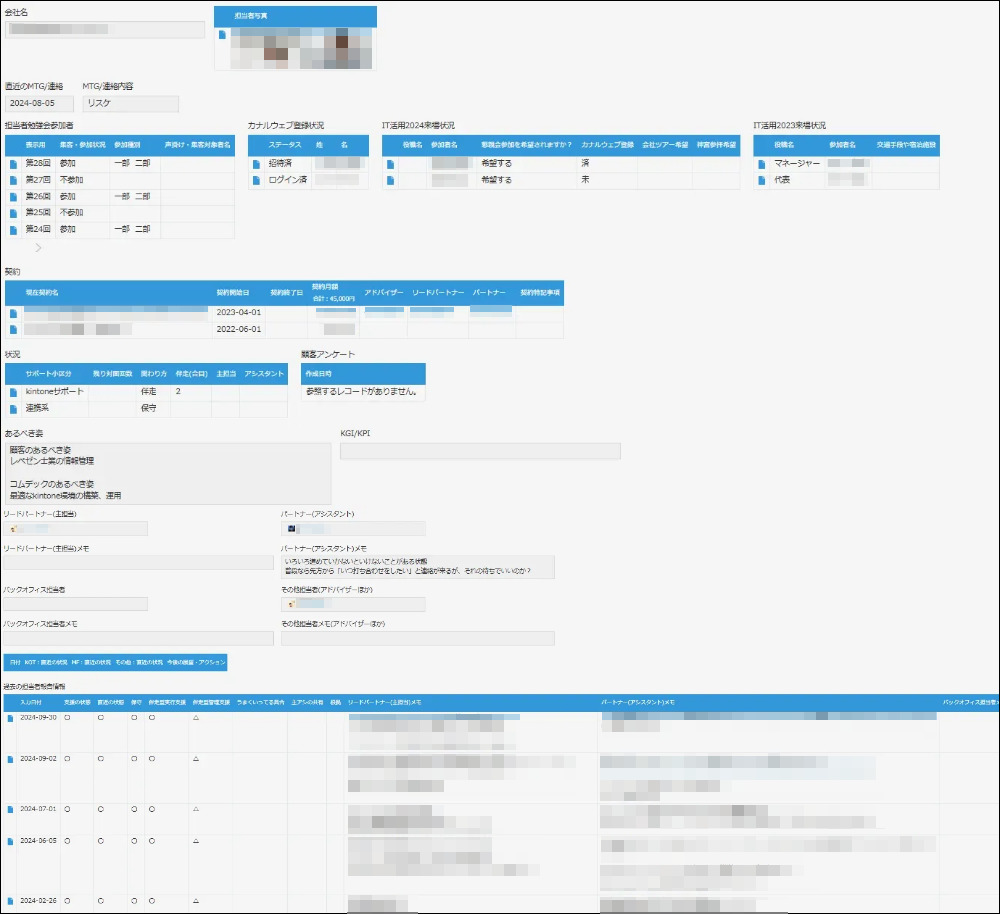Viewport: 1000px width, 914px height.
Task: Open record icon in カナルウェブ登録 未 row
Action: [390, 181]
